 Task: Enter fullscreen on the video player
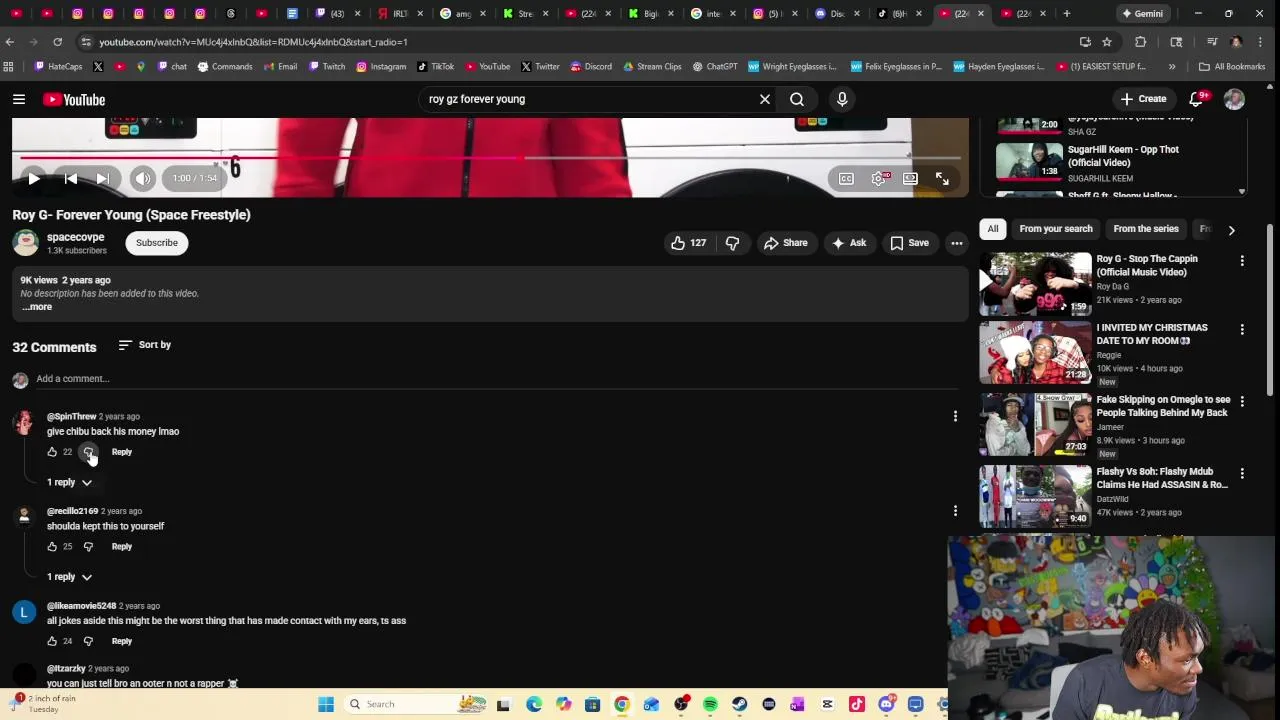942,178
